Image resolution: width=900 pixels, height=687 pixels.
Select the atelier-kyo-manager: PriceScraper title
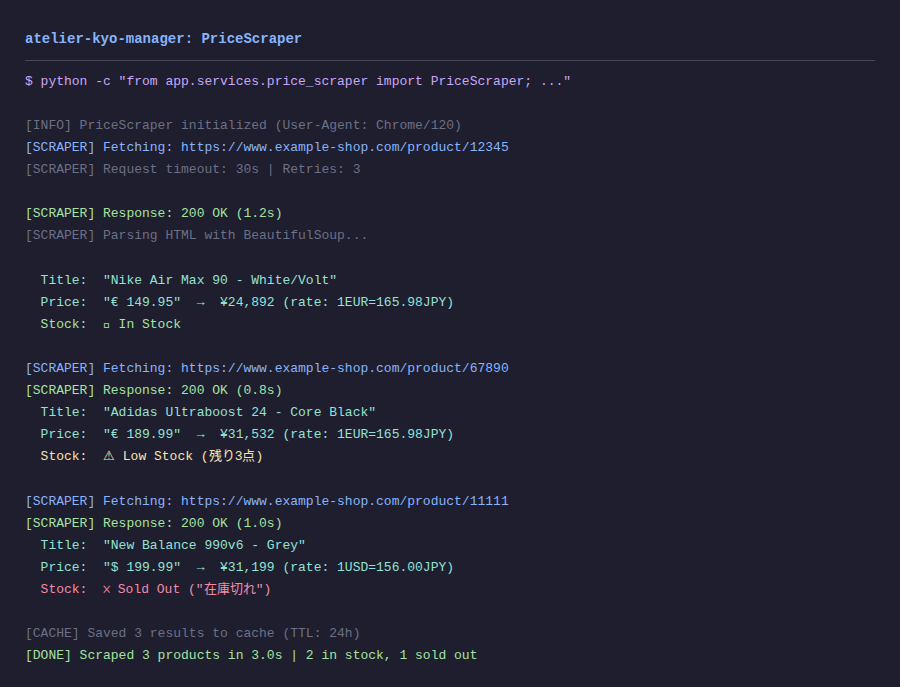pyautogui.click(x=163, y=39)
